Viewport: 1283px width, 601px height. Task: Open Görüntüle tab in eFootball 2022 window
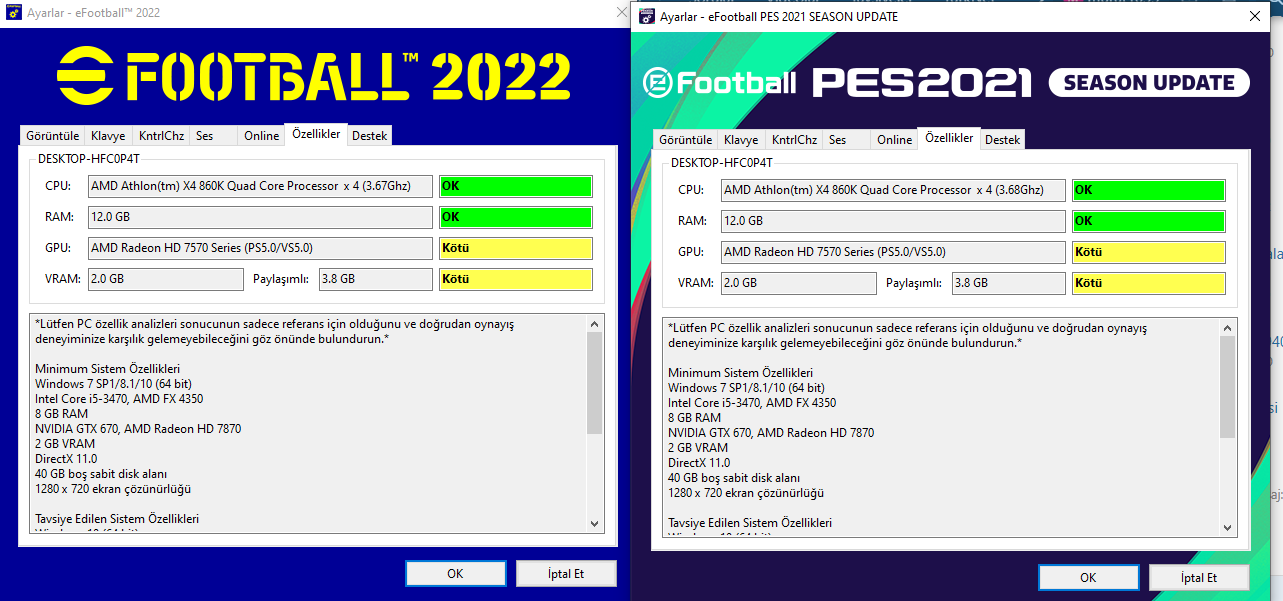tap(51, 136)
